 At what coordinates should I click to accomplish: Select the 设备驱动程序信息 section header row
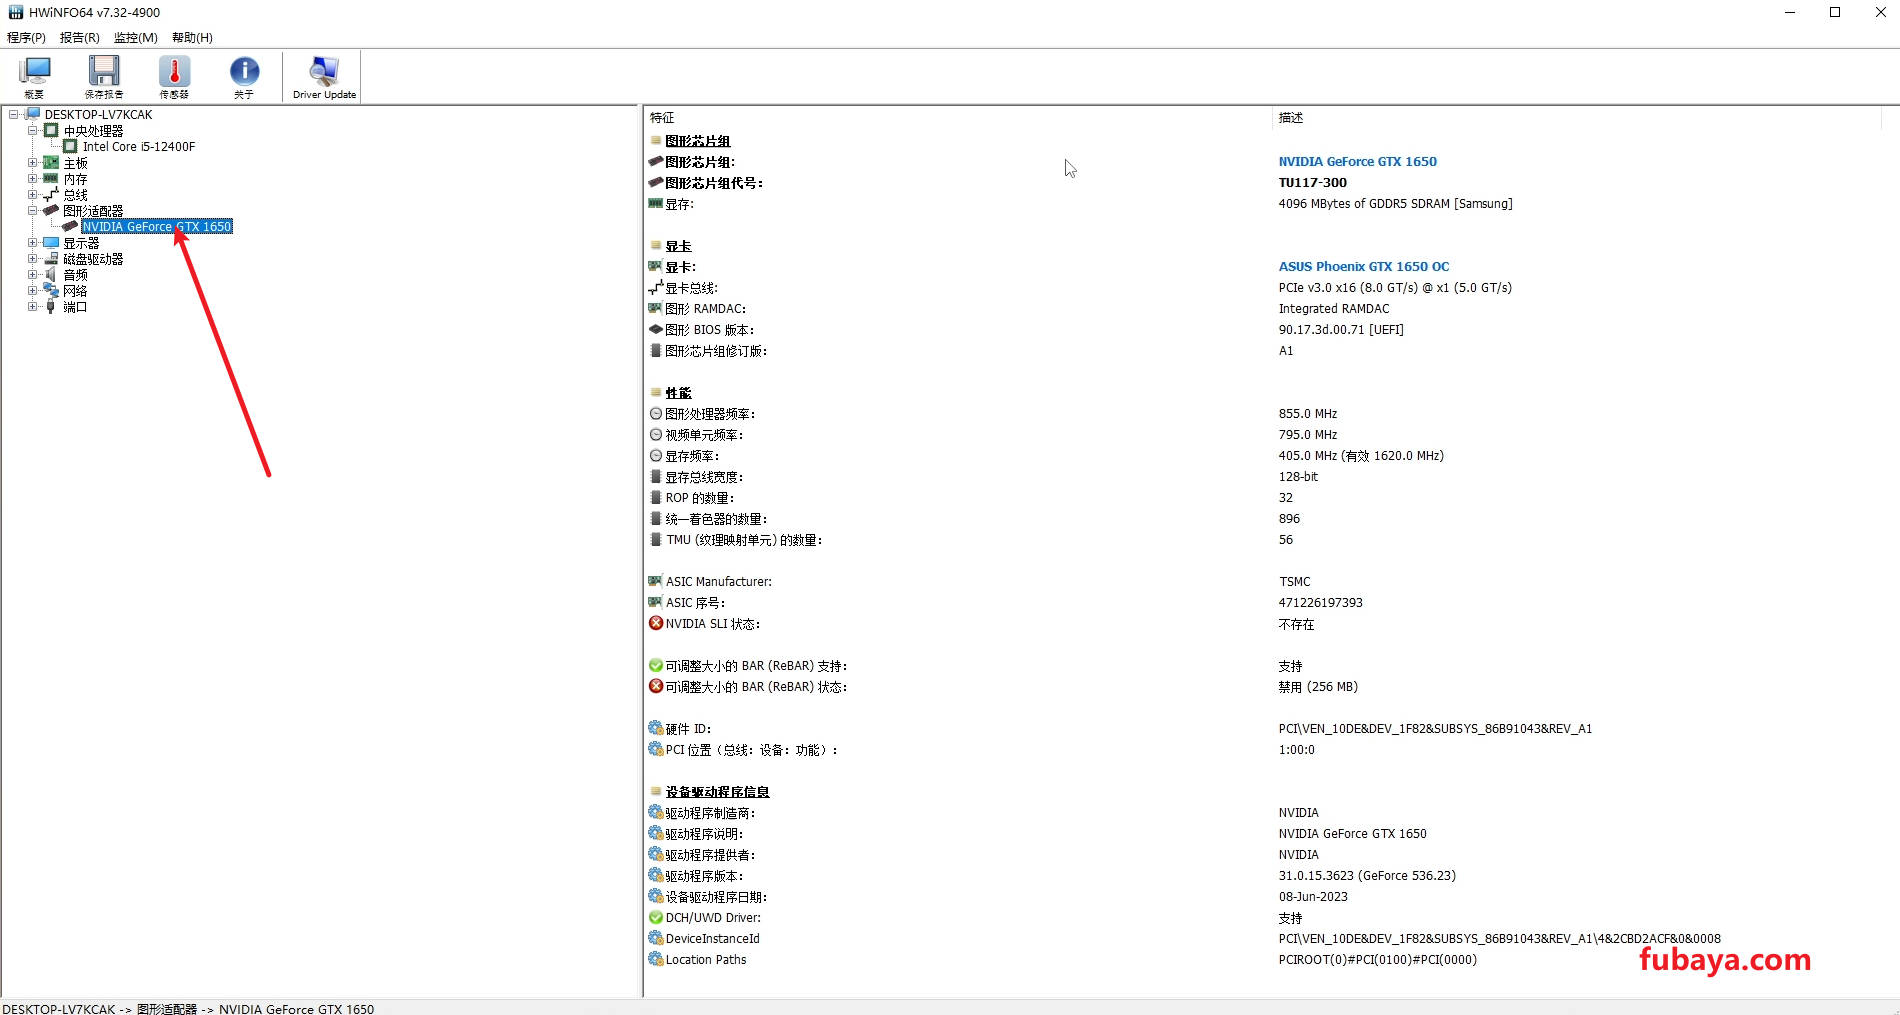[717, 791]
